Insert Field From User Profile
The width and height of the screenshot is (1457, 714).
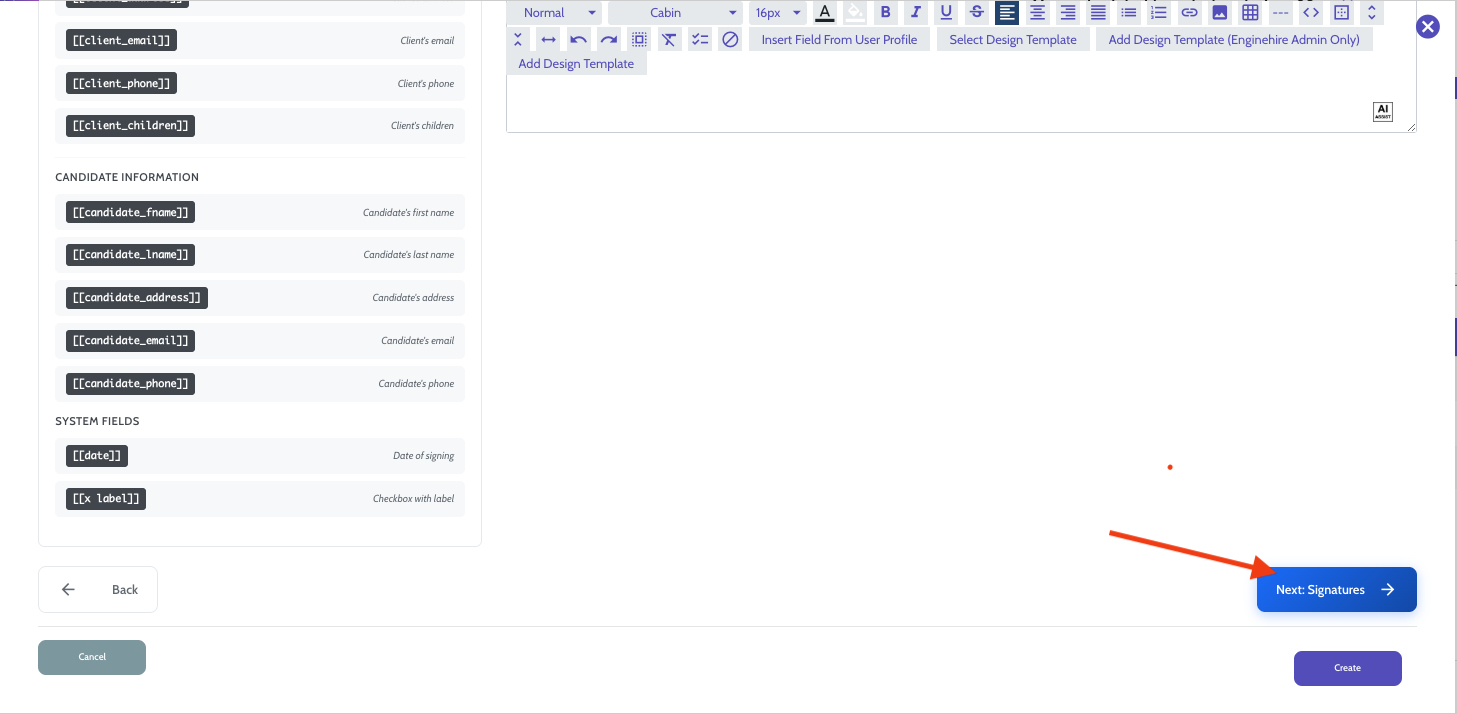point(839,39)
